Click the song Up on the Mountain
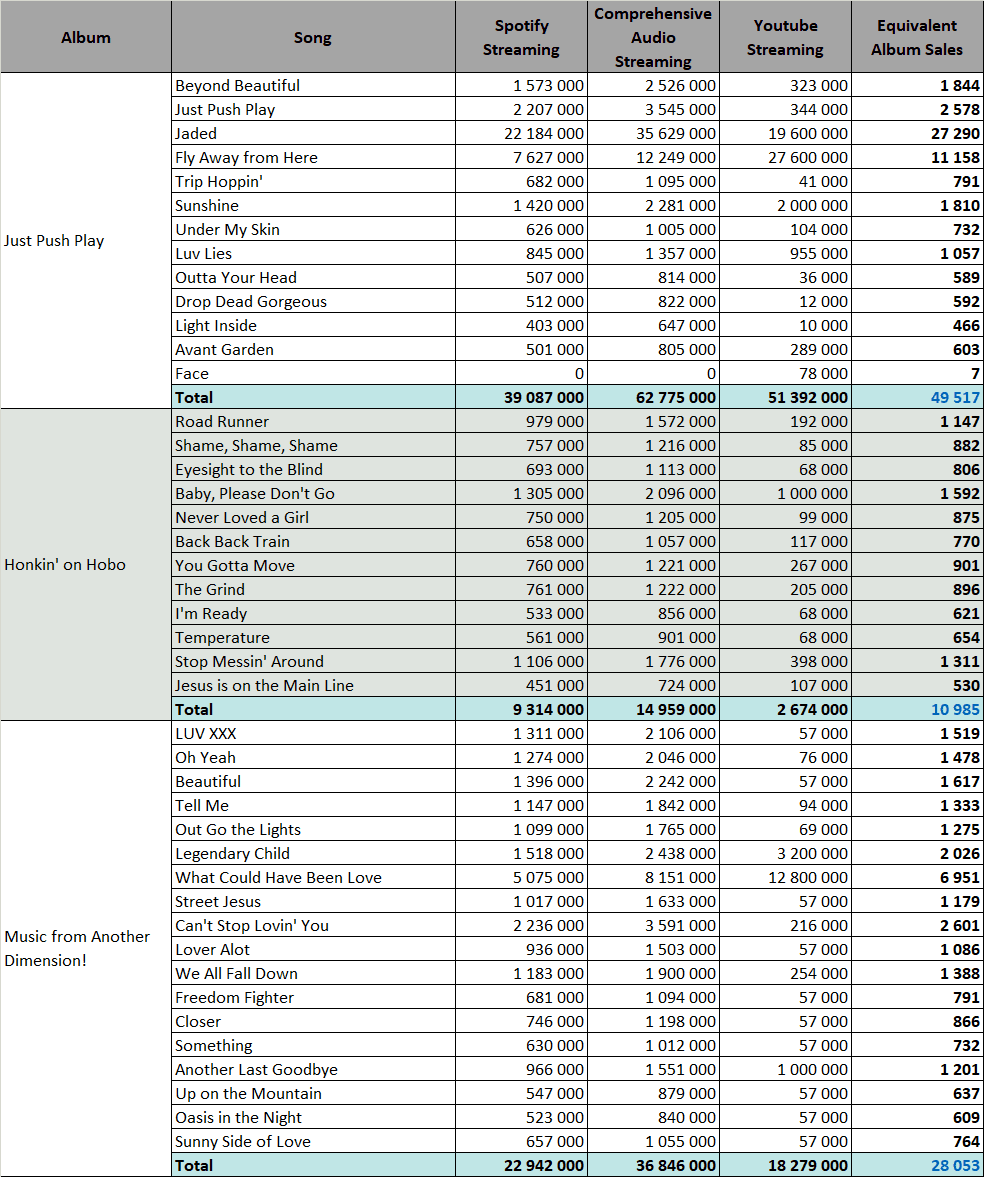The width and height of the screenshot is (984, 1177). click(313, 1094)
